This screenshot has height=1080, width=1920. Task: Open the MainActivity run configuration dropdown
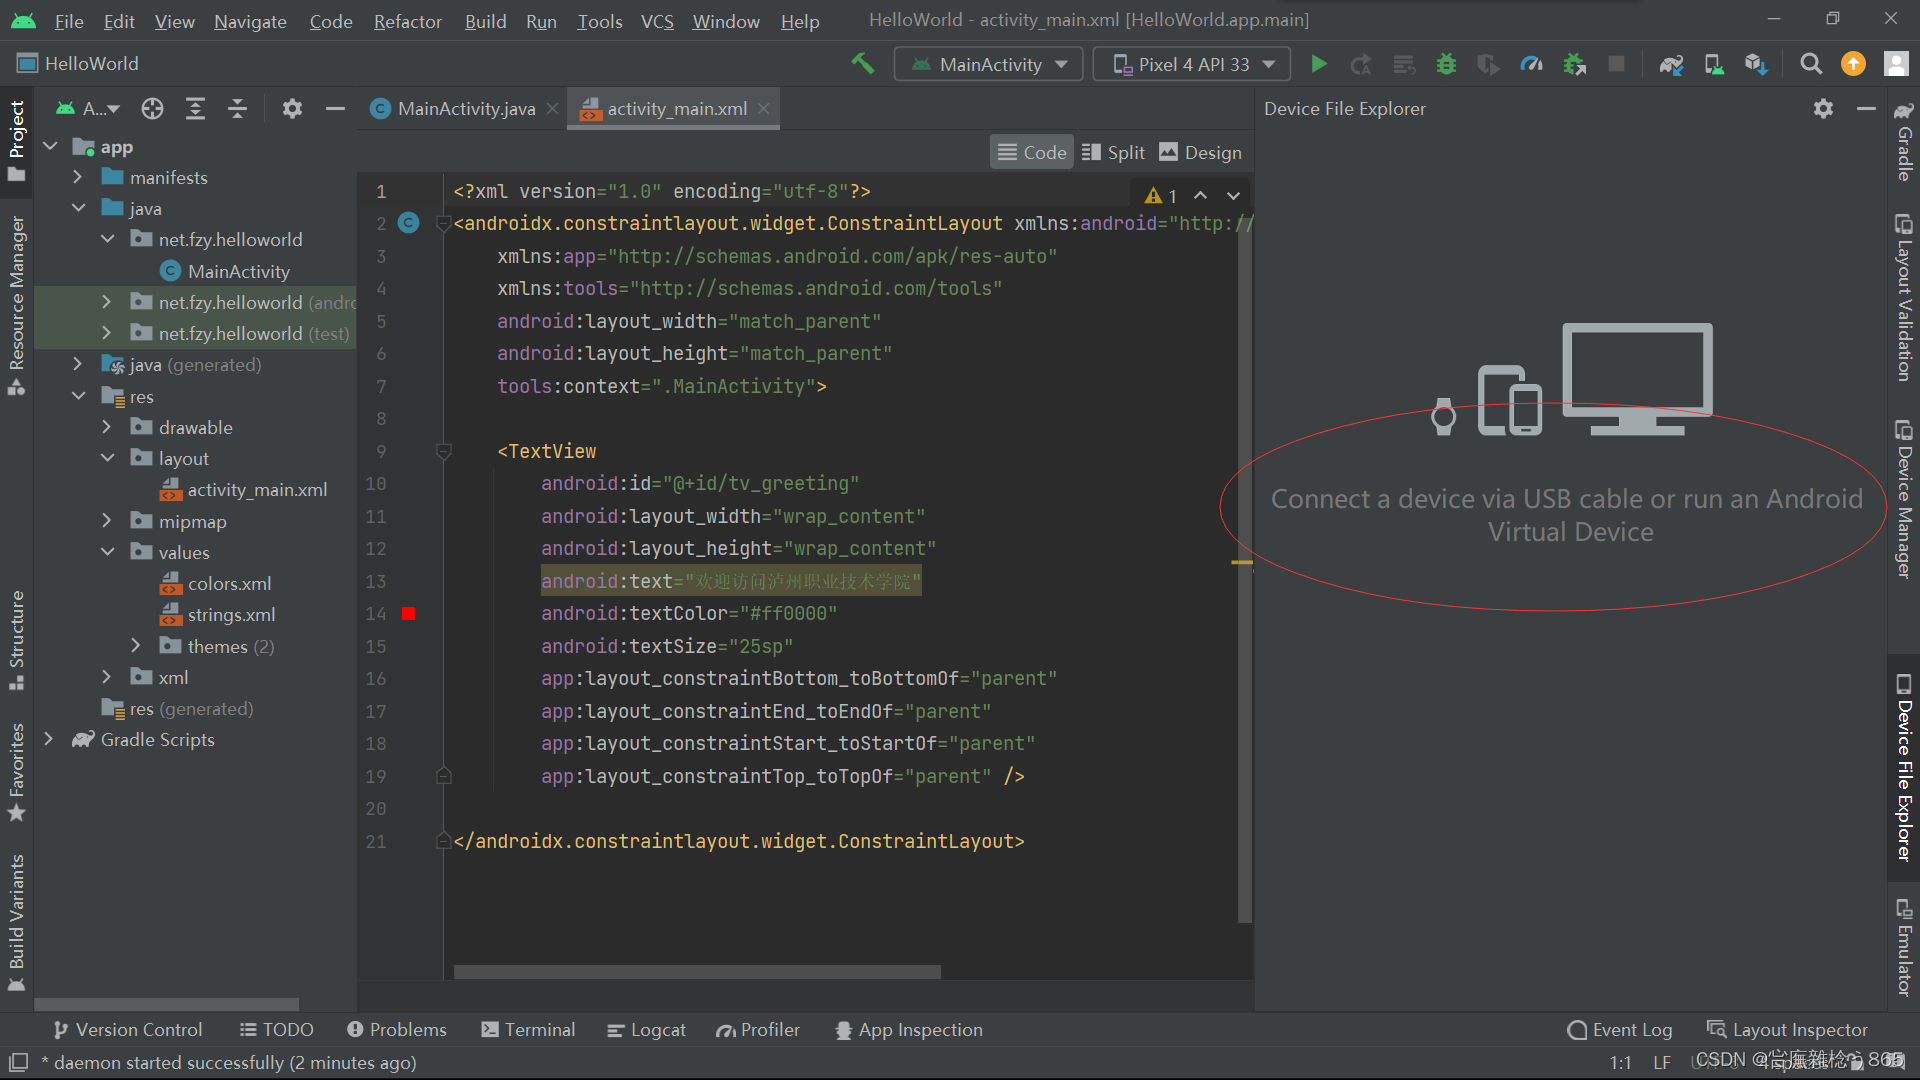pyautogui.click(x=990, y=64)
